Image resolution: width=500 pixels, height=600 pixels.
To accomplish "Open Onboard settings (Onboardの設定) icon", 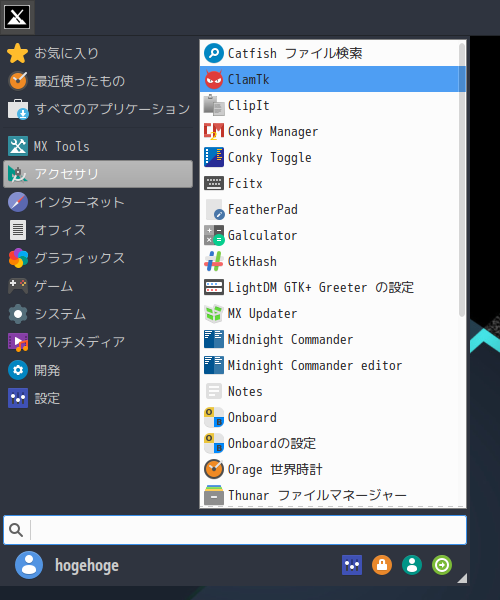I will (214, 443).
